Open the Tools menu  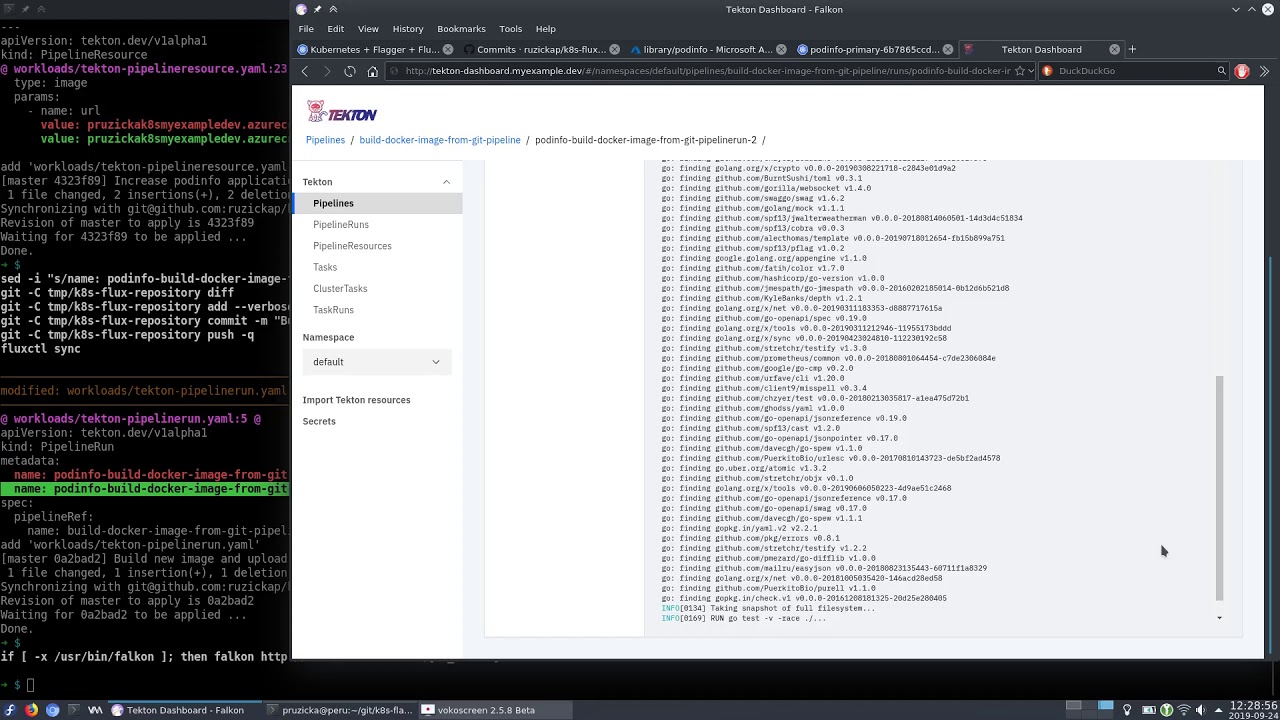click(510, 29)
